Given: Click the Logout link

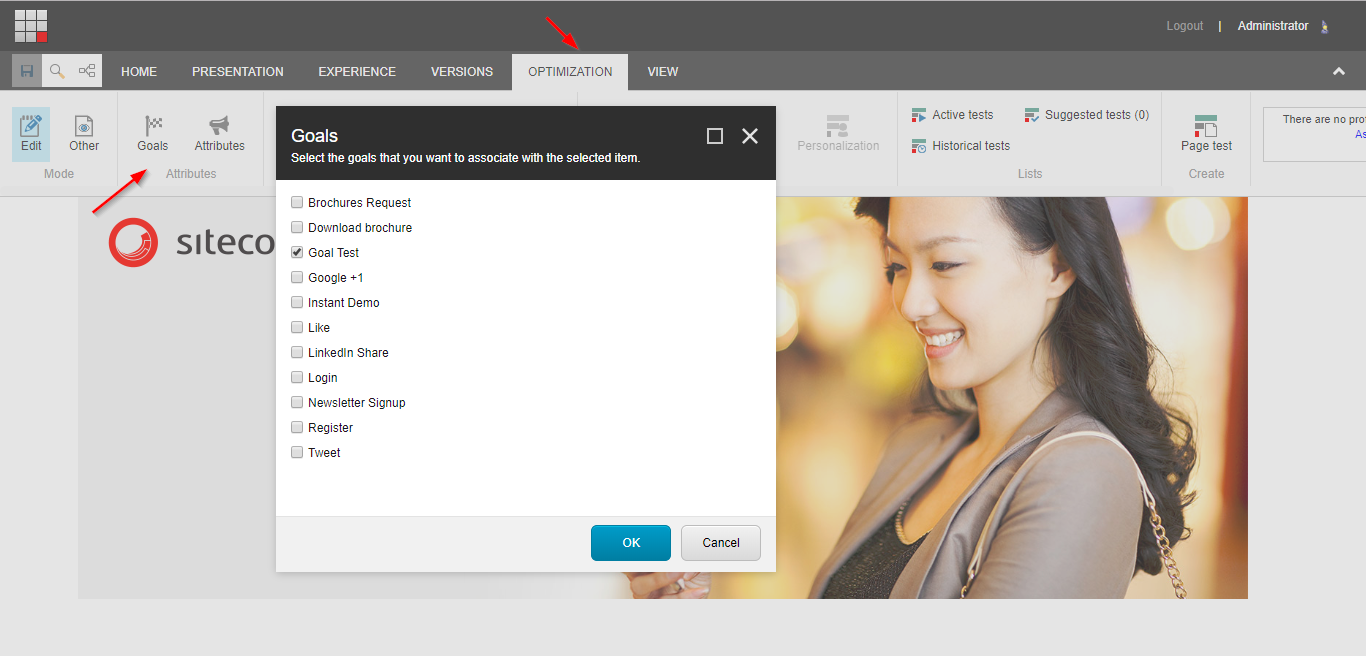Looking at the screenshot, I should click(1184, 26).
